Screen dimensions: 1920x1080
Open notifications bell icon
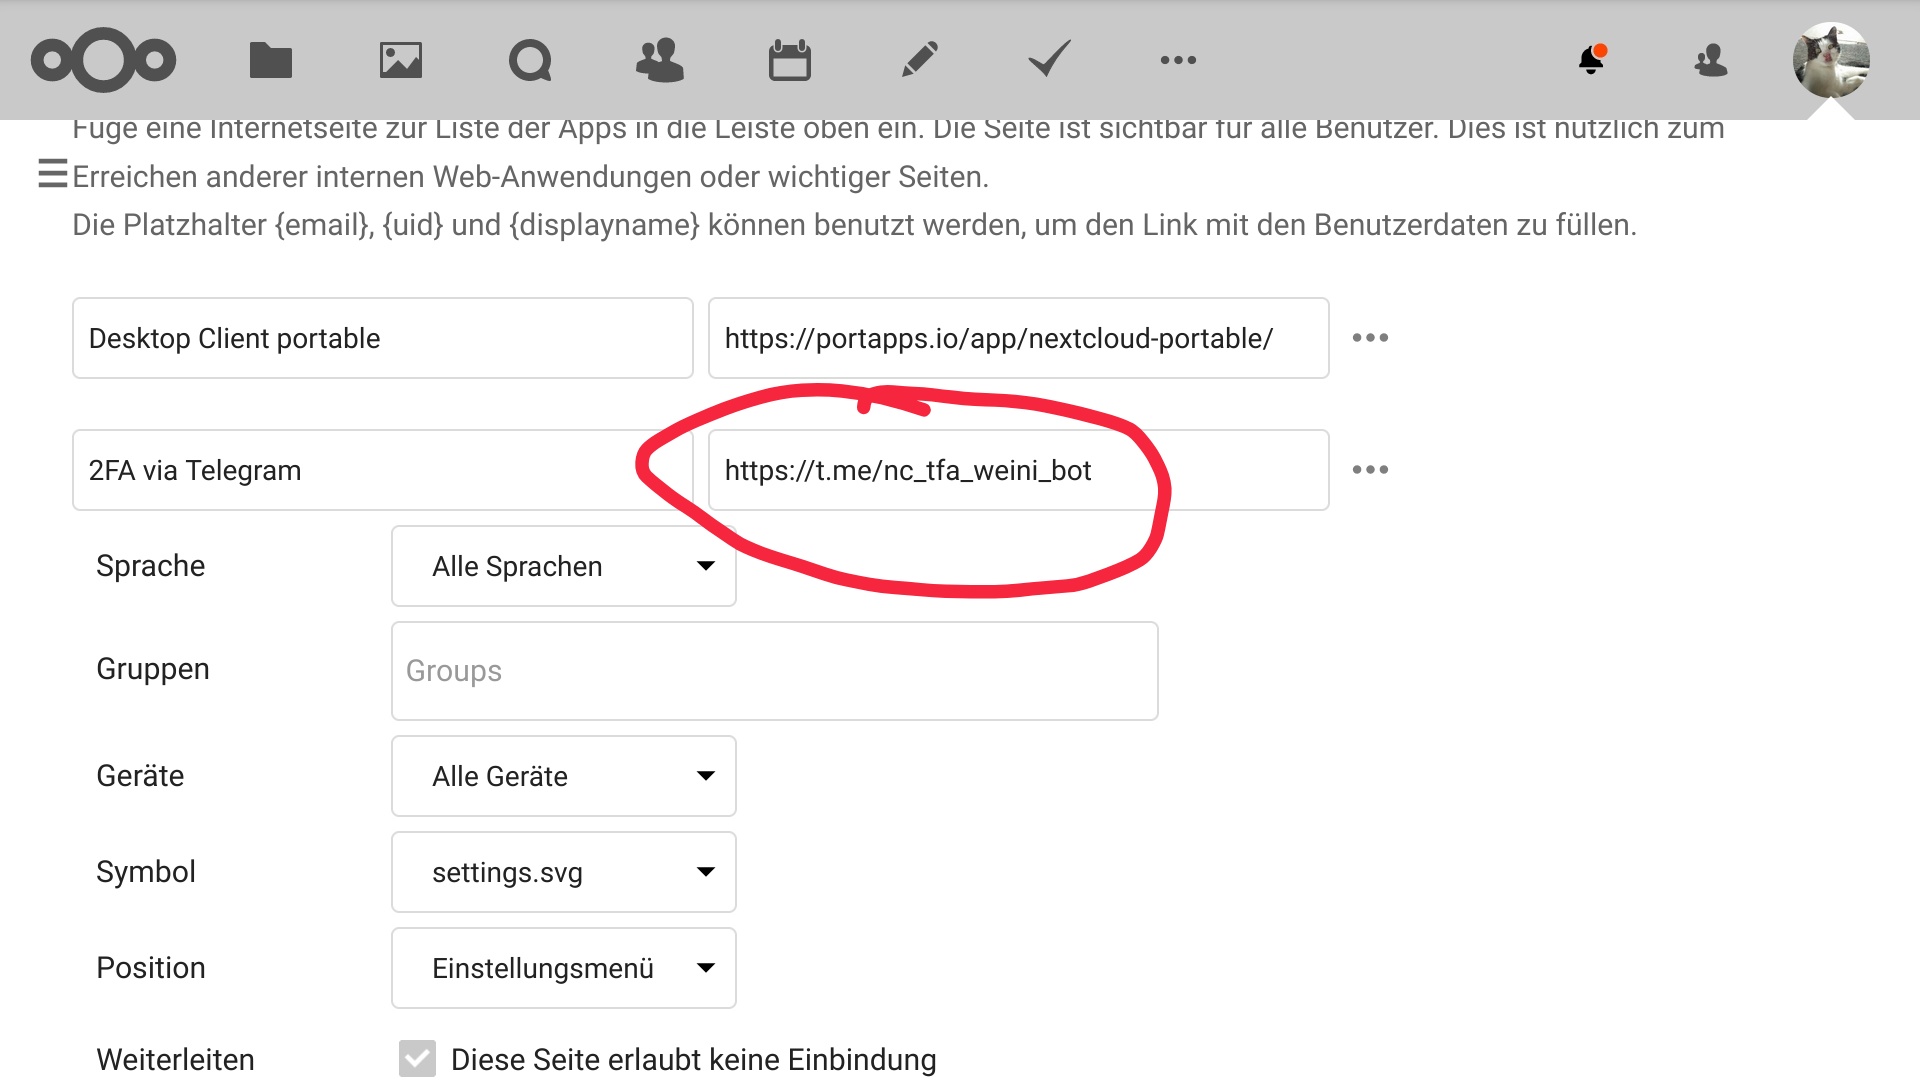tap(1591, 60)
